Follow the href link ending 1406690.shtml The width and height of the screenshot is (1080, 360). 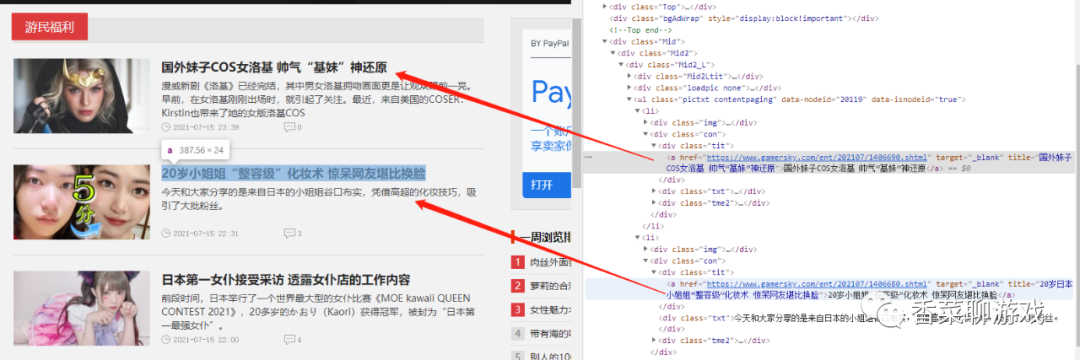pyautogui.click(x=818, y=157)
